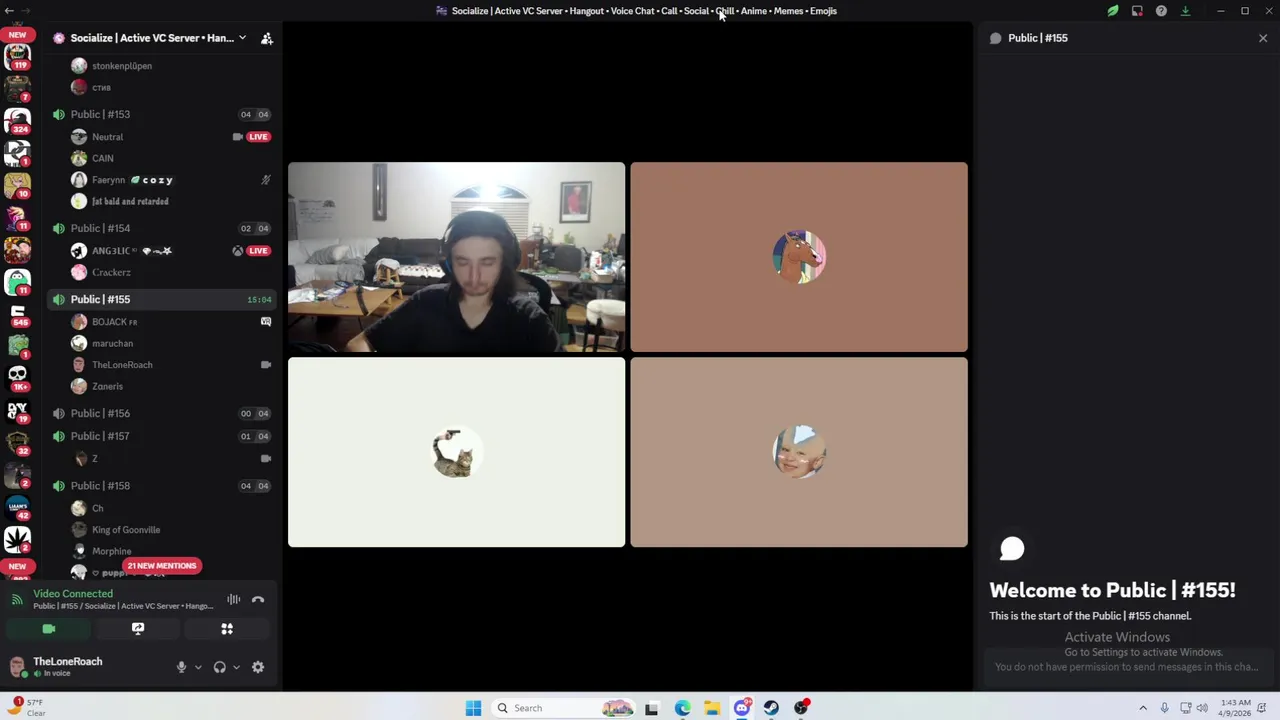Click screen-share indicator next to BOJACK
This screenshot has width=1280, height=720.
[x=266, y=322]
